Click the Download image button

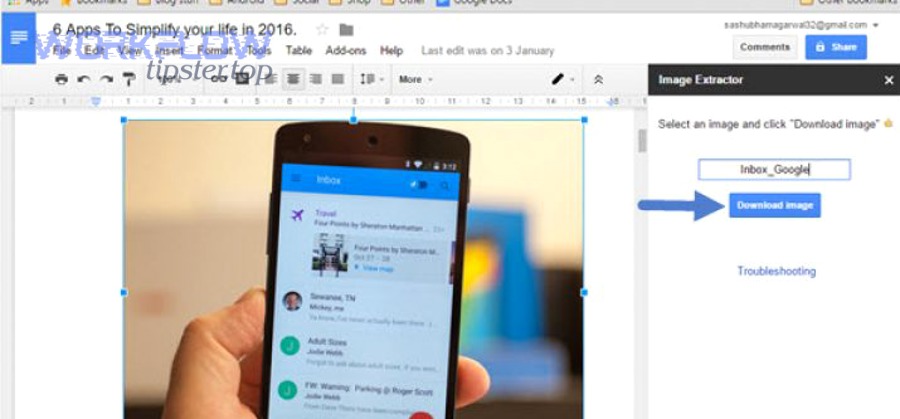point(775,205)
